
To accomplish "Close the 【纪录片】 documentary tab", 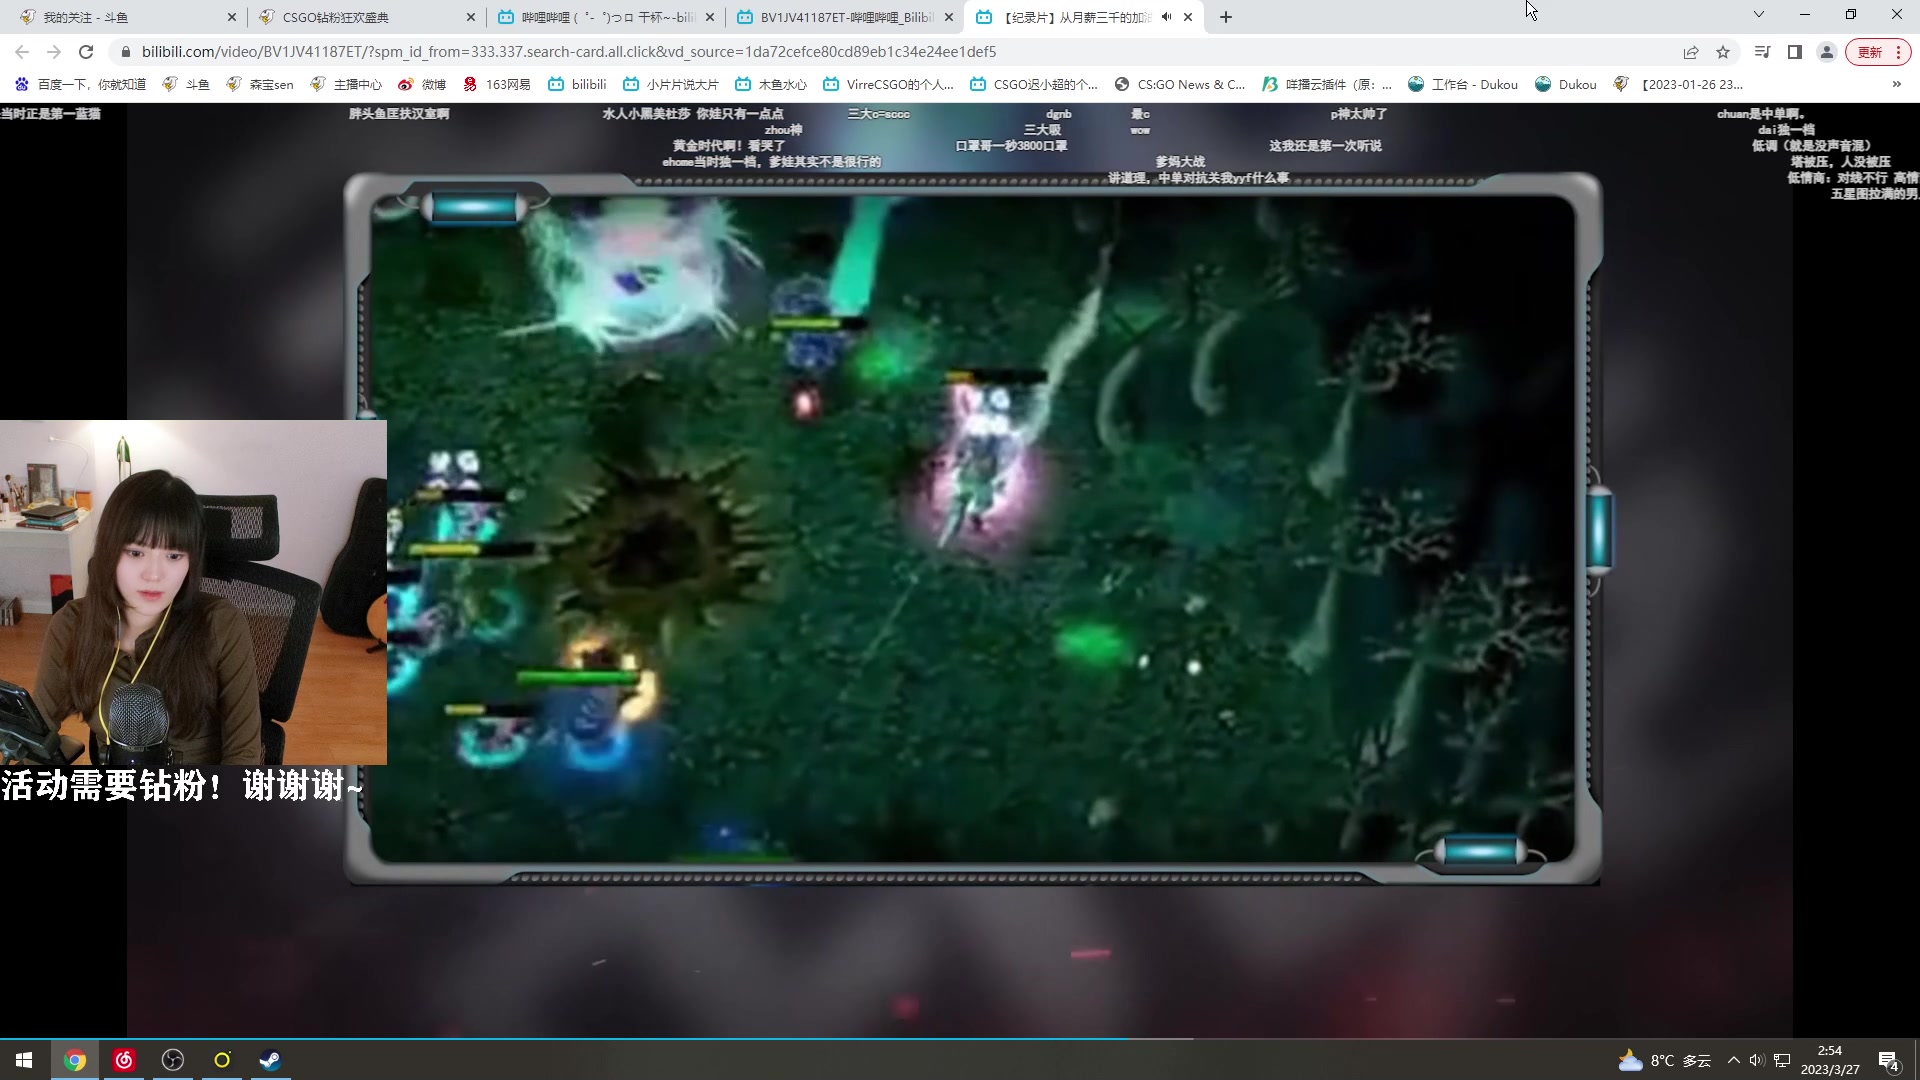I will (1188, 17).
